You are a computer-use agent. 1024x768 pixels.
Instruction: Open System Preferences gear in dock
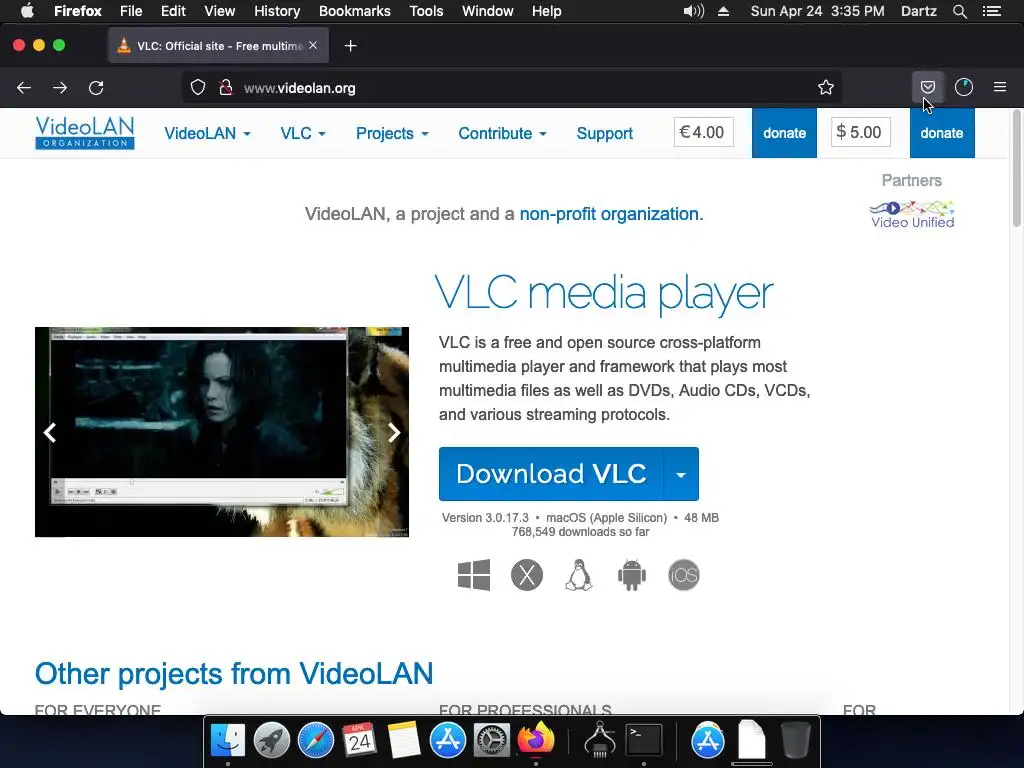pyautogui.click(x=491, y=741)
